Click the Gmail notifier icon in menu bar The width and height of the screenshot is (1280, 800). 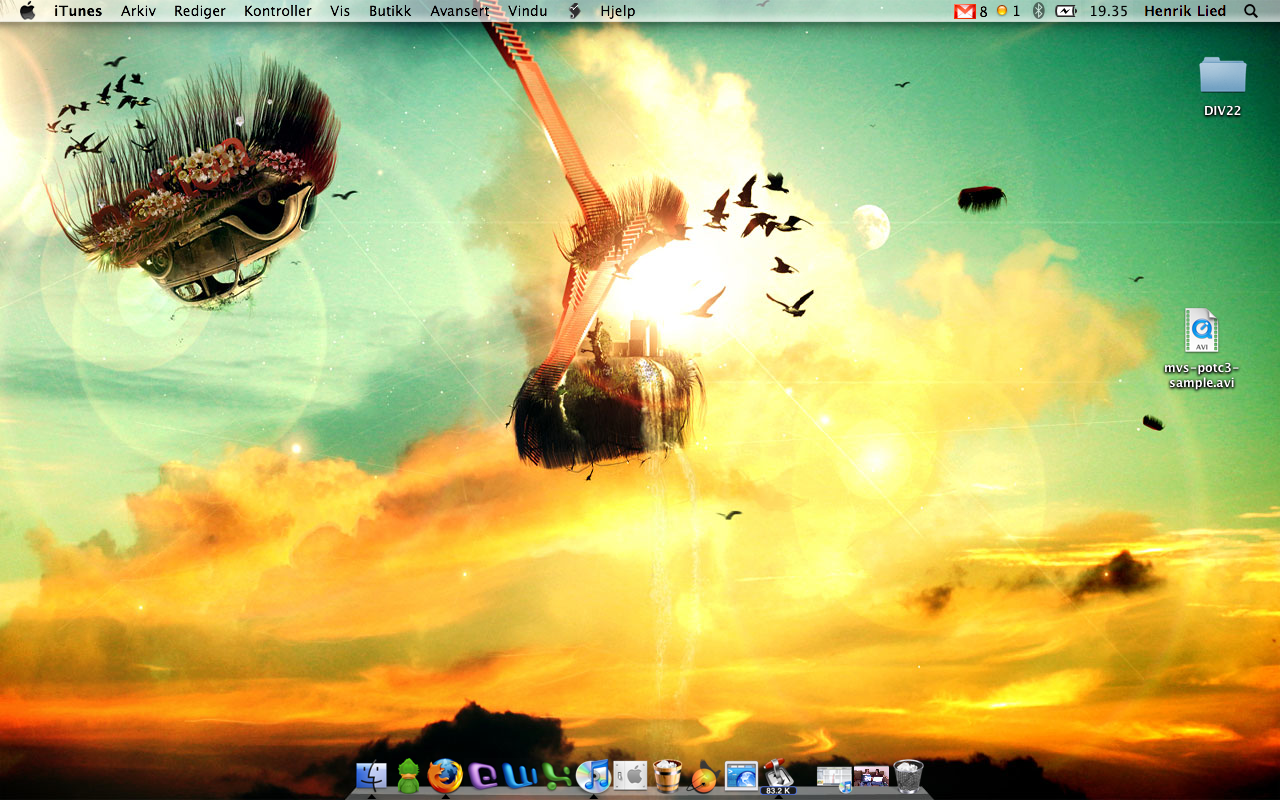pyautogui.click(x=964, y=11)
